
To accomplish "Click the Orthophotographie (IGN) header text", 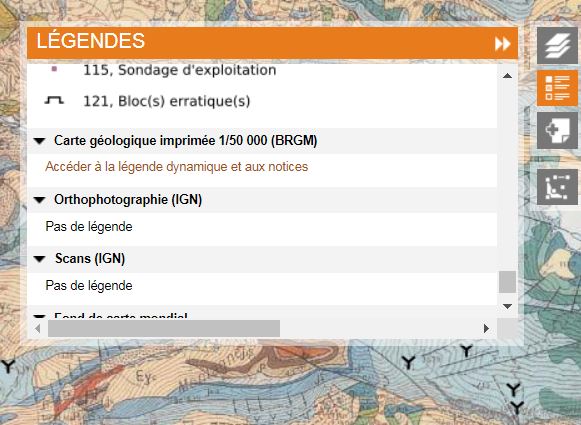I will (x=128, y=200).
